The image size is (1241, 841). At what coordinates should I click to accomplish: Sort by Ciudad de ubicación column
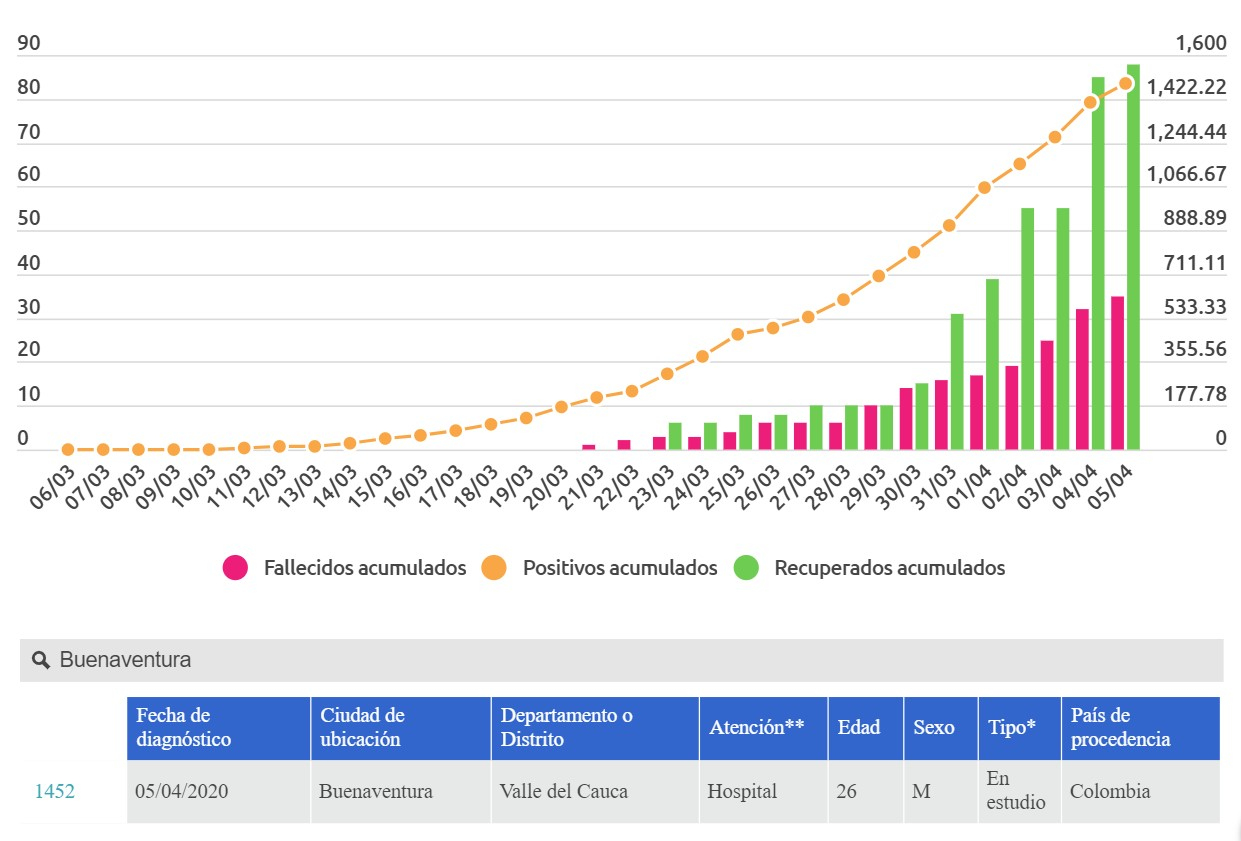click(x=400, y=728)
